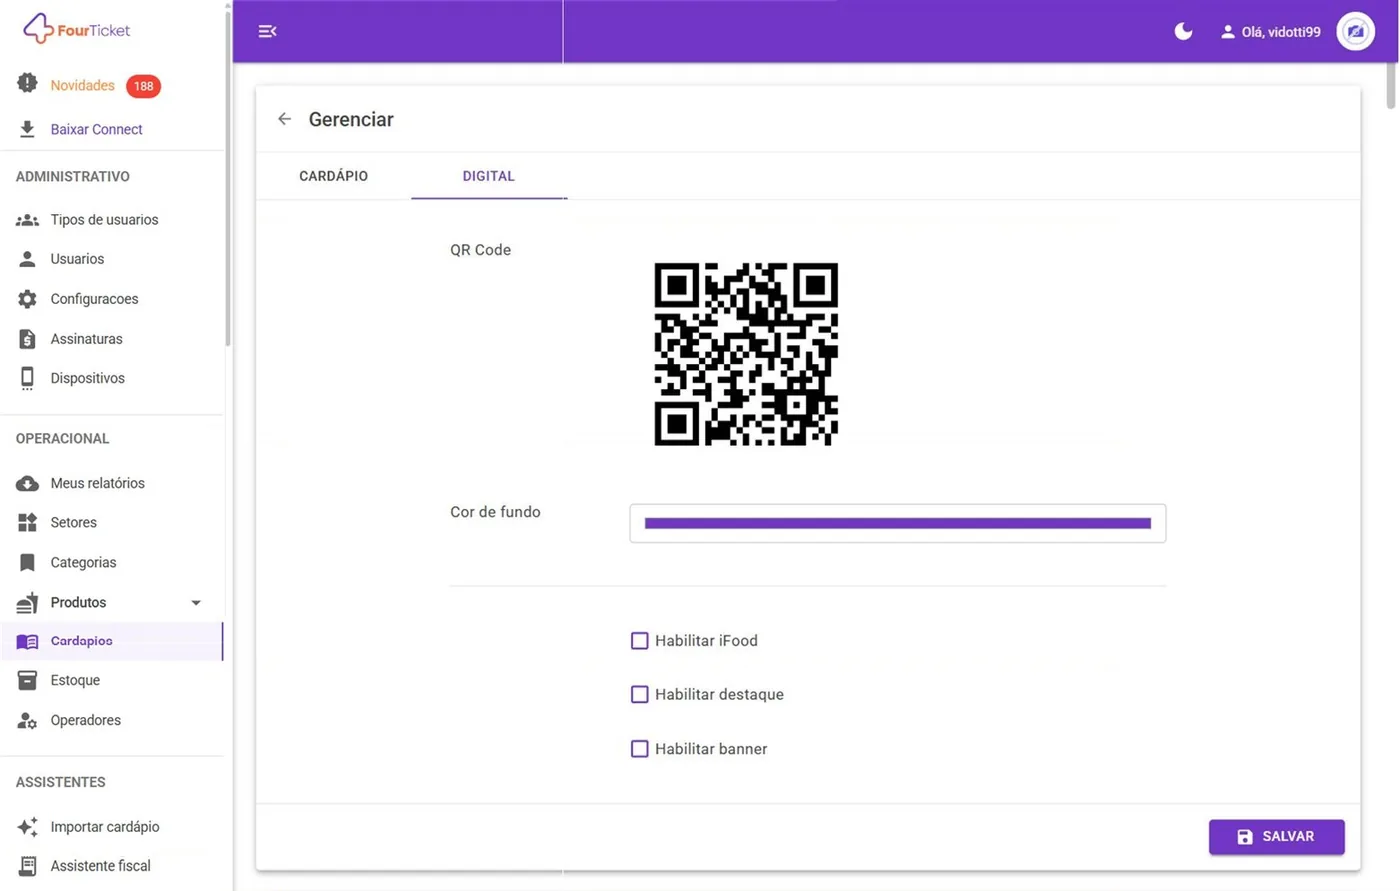Click the Produtos food icon

[27, 602]
